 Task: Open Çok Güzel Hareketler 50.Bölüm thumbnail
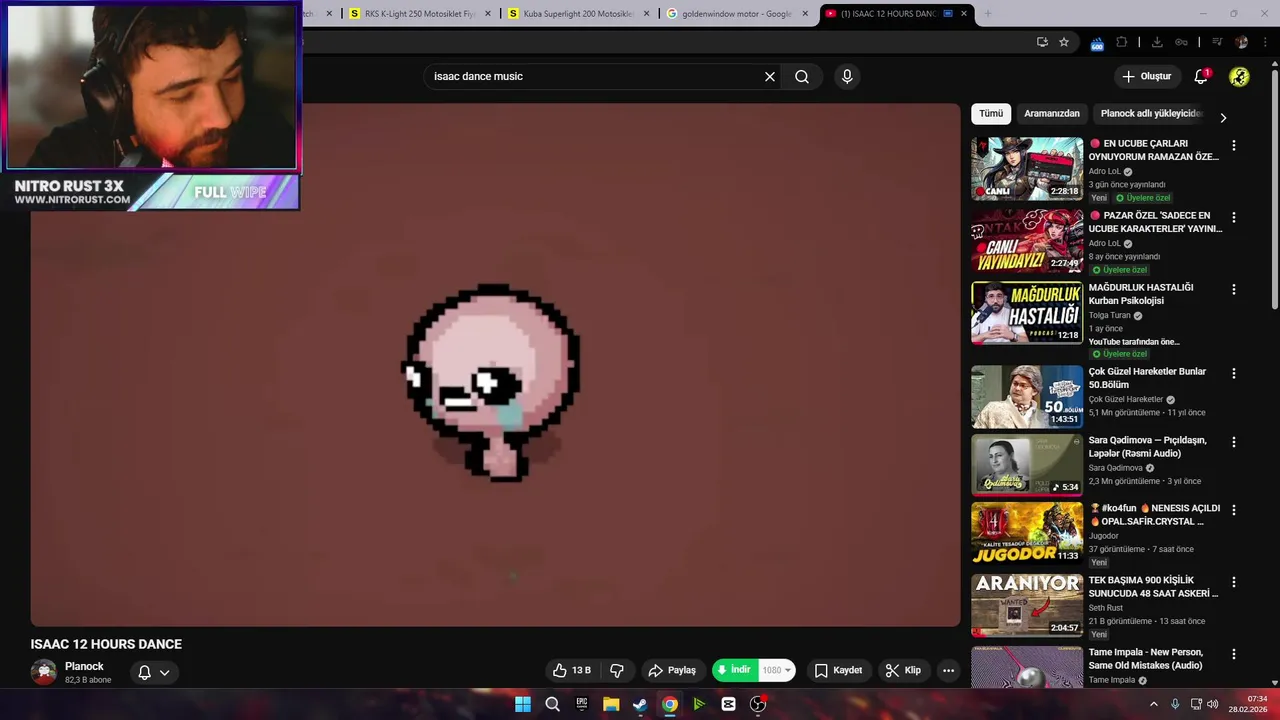[1027, 397]
